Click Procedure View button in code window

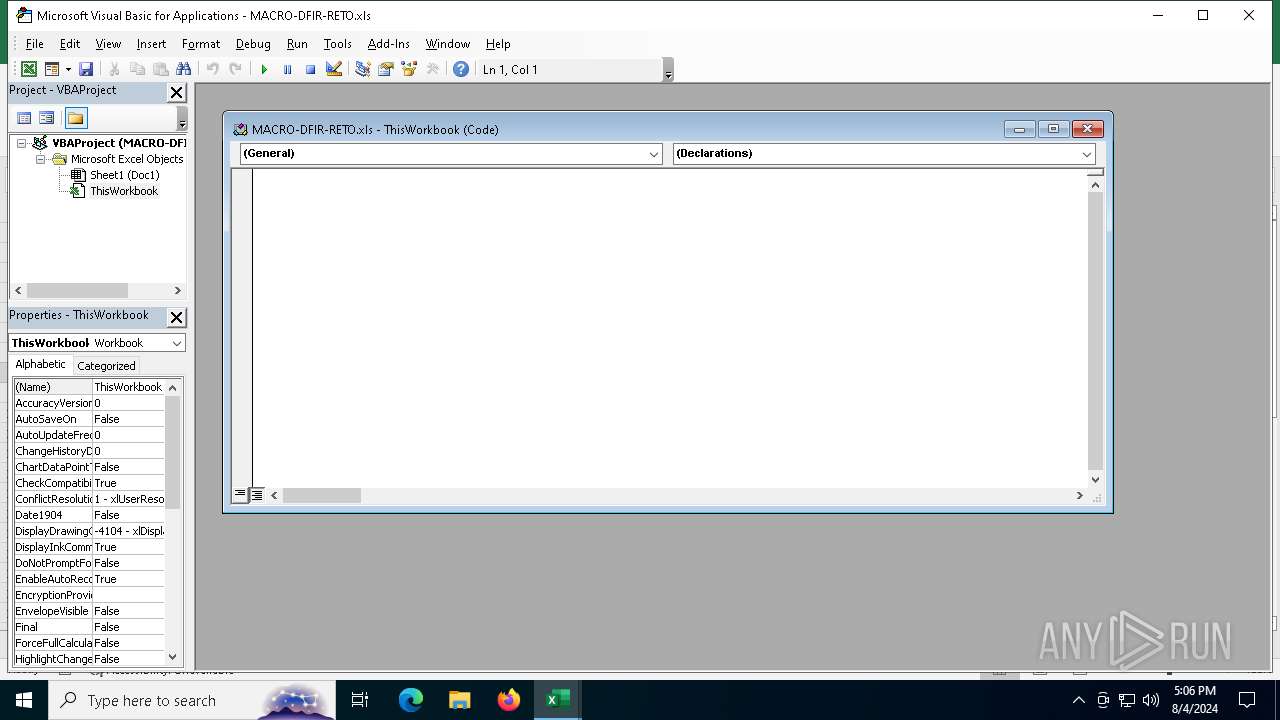click(240, 495)
